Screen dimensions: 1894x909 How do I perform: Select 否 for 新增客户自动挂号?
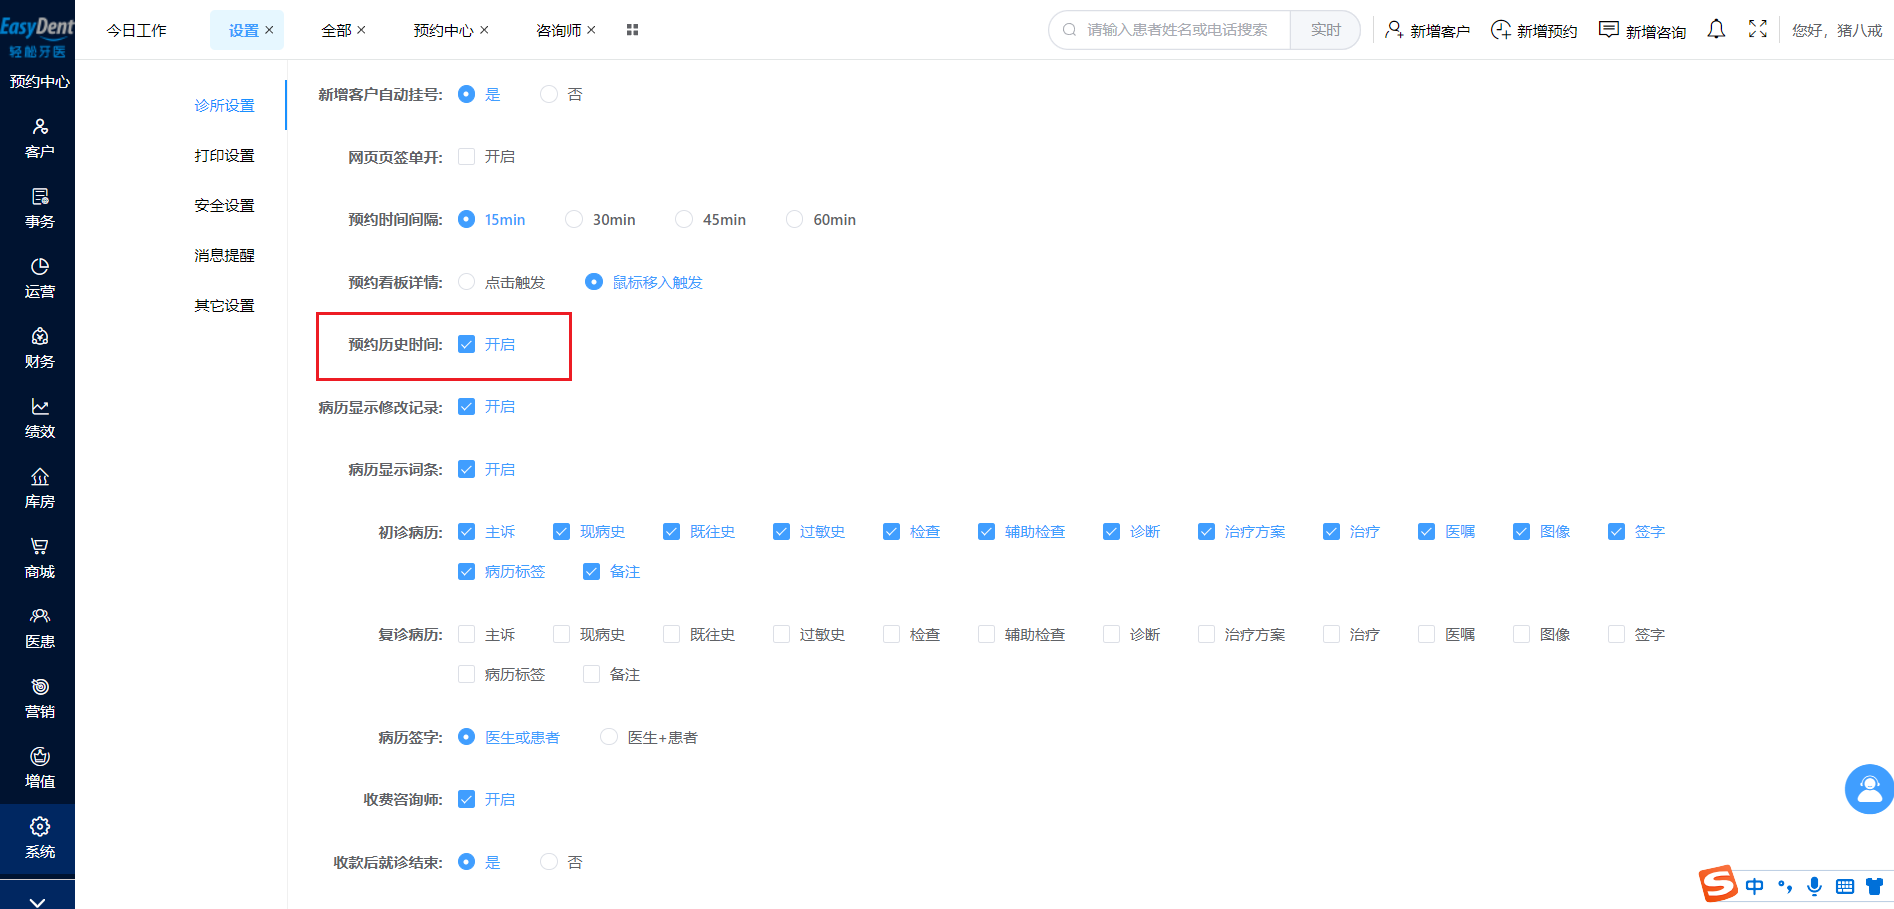coord(549,94)
